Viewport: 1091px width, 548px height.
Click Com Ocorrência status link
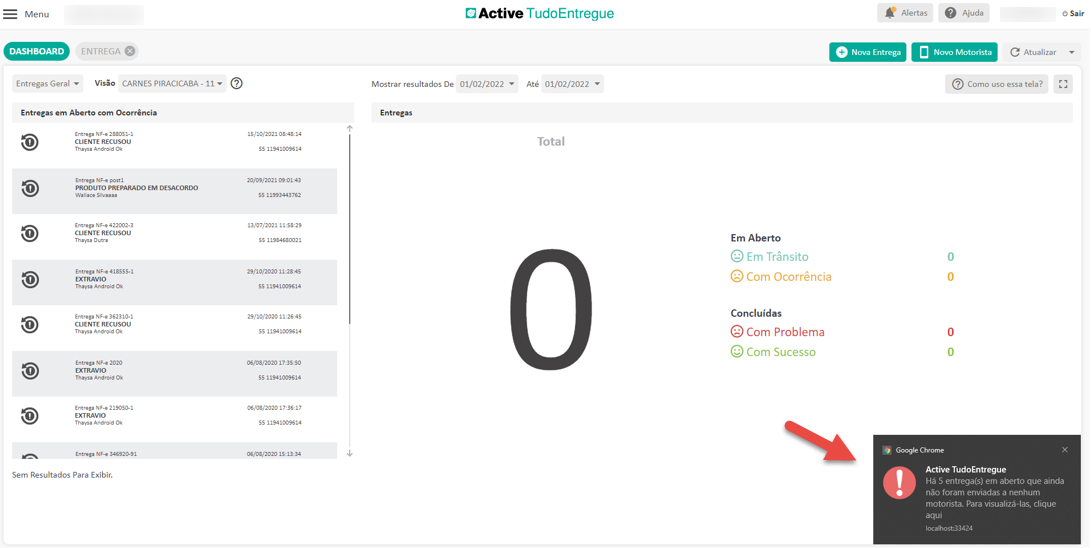pyautogui.click(x=788, y=277)
